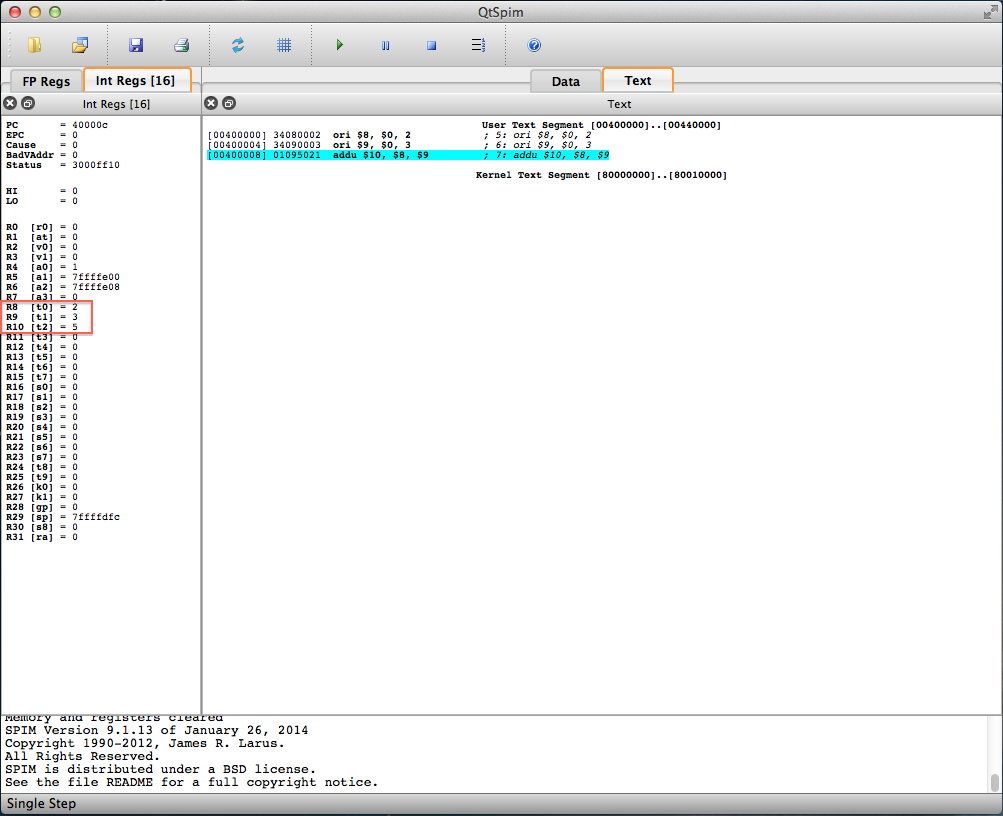The image size is (1003, 816).
Task: Open help with the blue question icon
Action: (534, 45)
